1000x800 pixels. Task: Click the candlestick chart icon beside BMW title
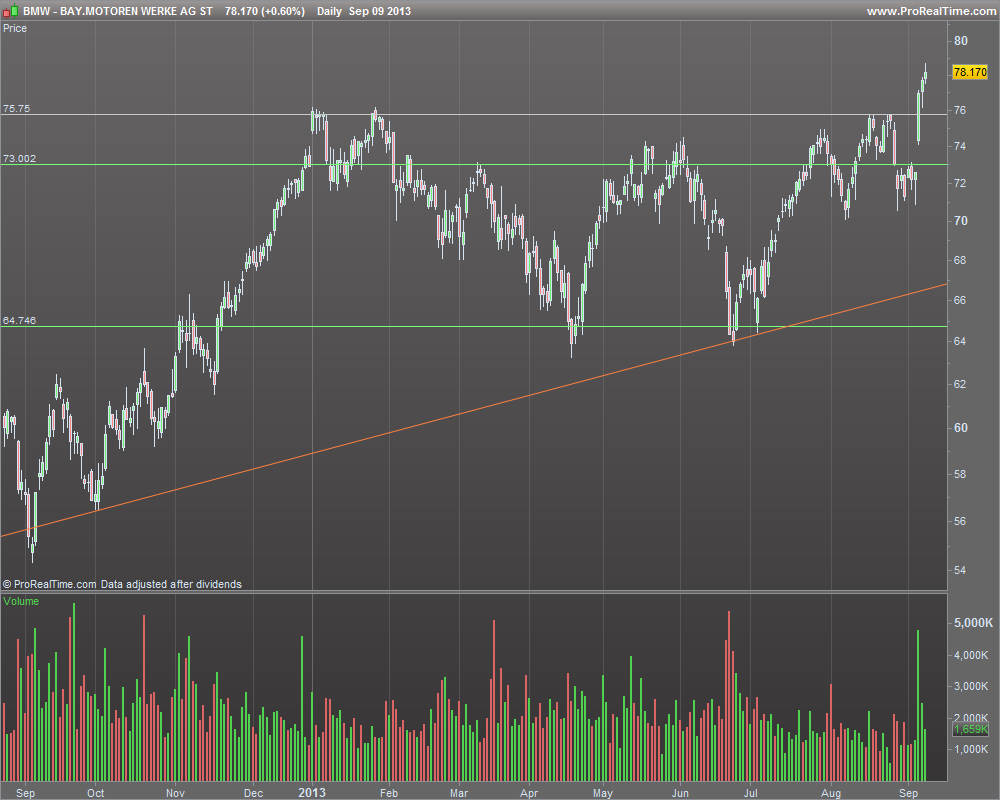10,11
